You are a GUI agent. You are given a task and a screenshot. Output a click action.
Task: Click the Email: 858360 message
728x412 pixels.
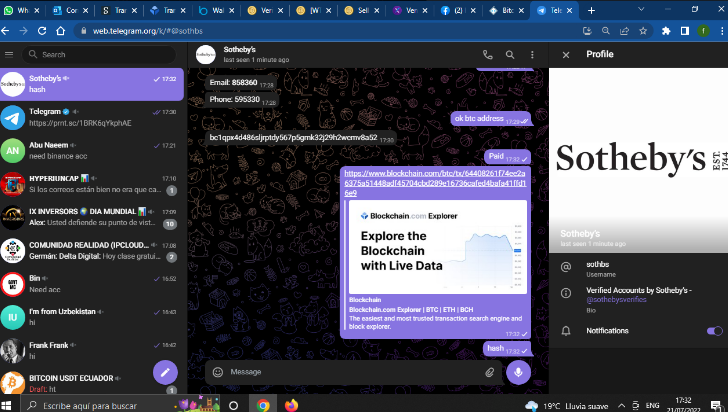[241, 83]
